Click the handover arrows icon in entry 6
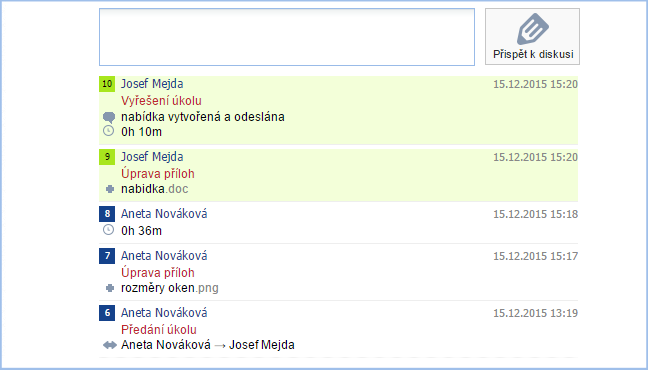Screen dimensions: 648x370 110,345
